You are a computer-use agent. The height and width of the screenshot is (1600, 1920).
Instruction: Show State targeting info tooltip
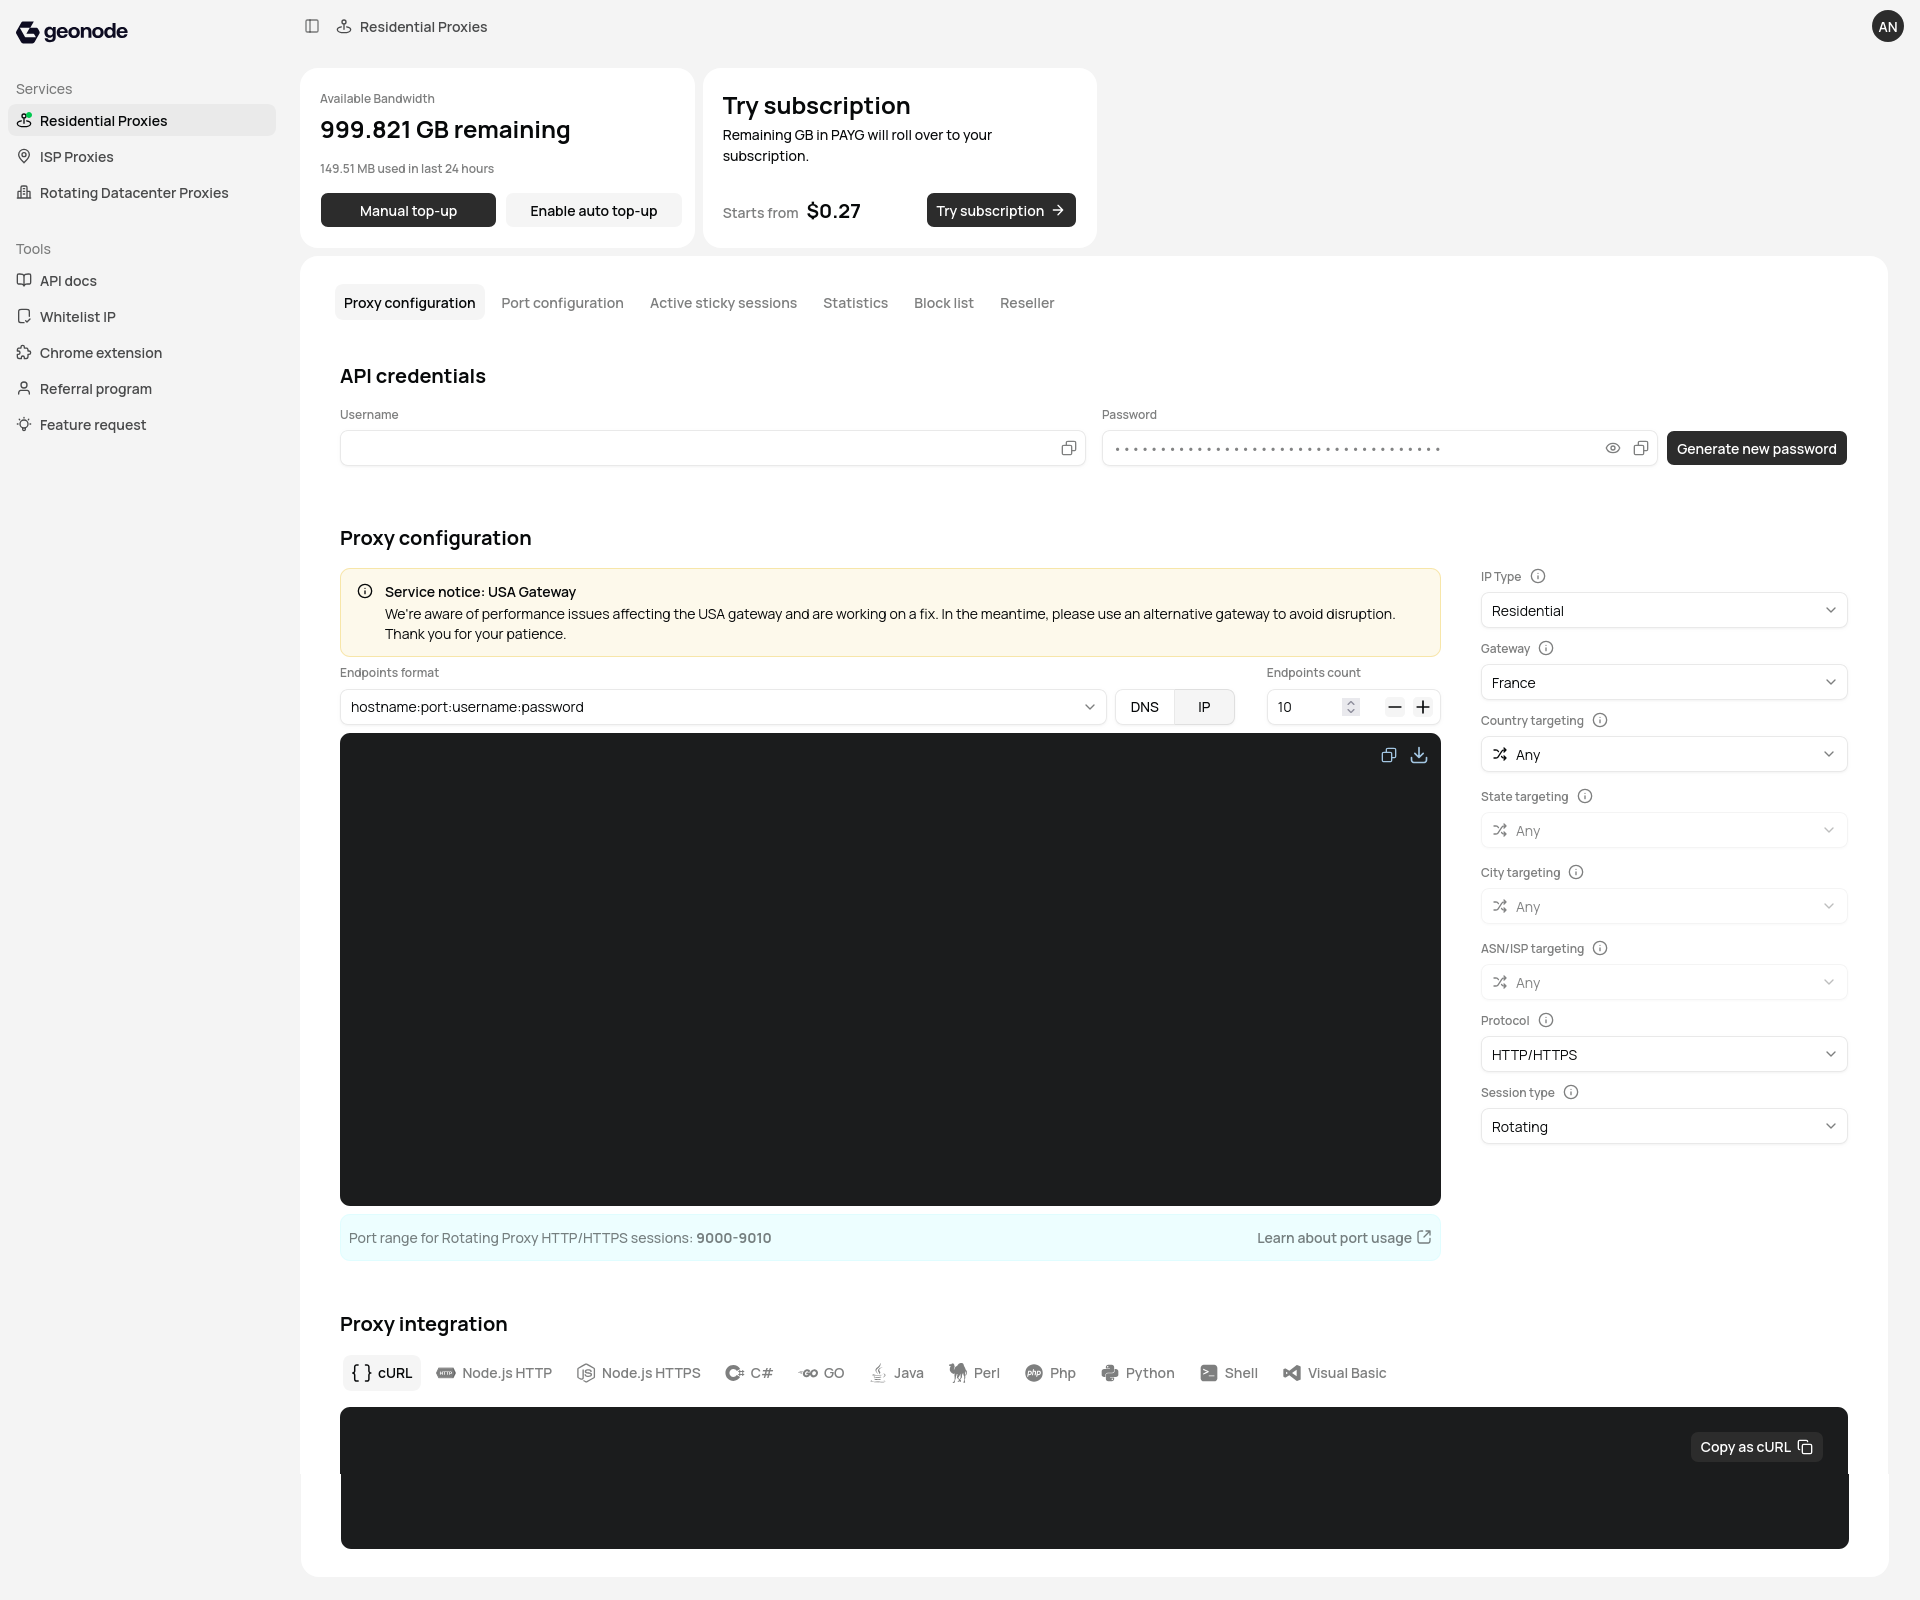1585,796
